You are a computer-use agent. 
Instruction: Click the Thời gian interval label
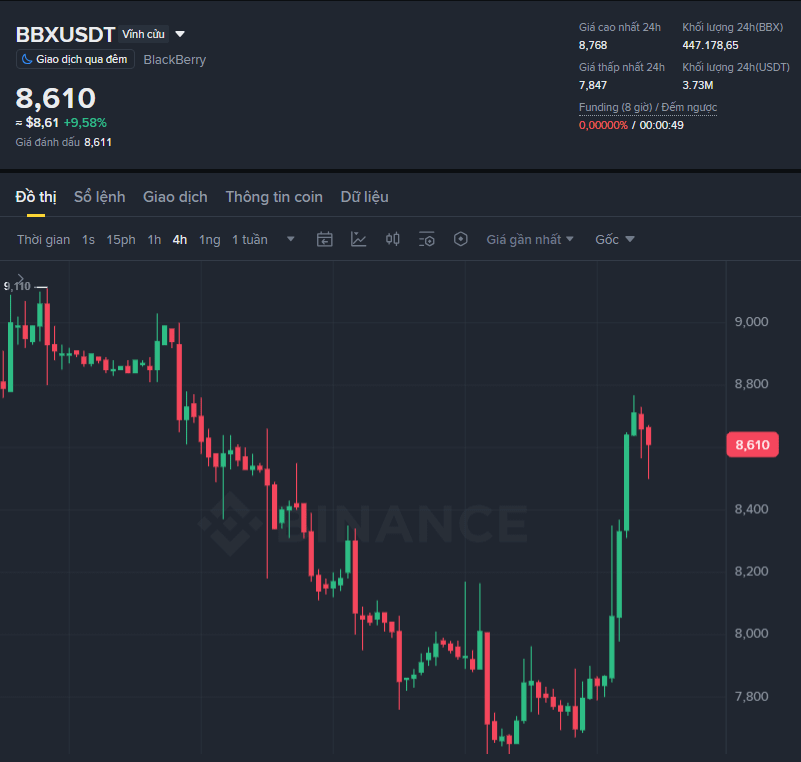tap(43, 240)
